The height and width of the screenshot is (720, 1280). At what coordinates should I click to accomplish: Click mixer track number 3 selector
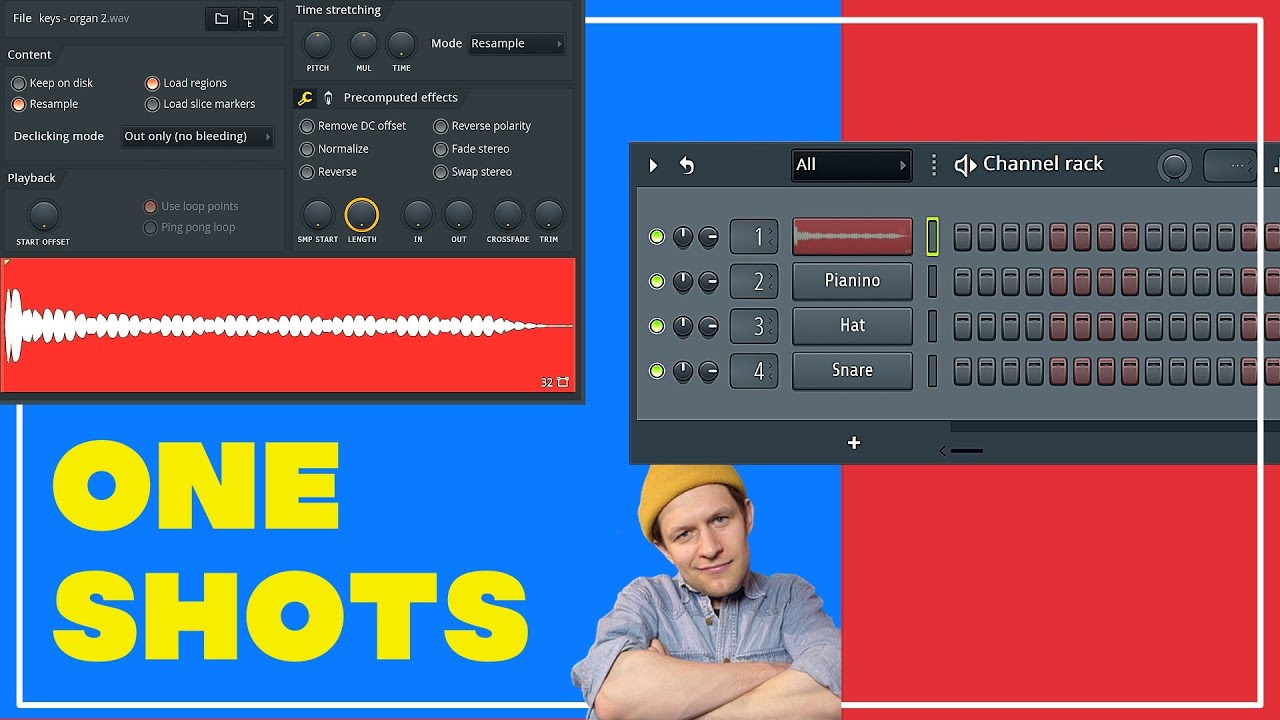[754, 326]
